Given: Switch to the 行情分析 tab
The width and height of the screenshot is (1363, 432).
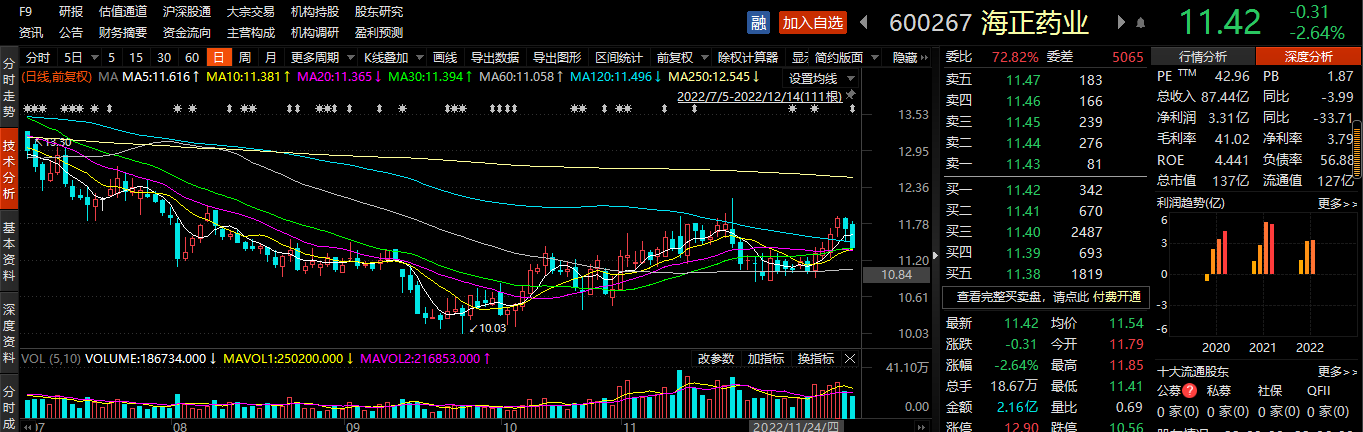Looking at the screenshot, I should 1203,56.
